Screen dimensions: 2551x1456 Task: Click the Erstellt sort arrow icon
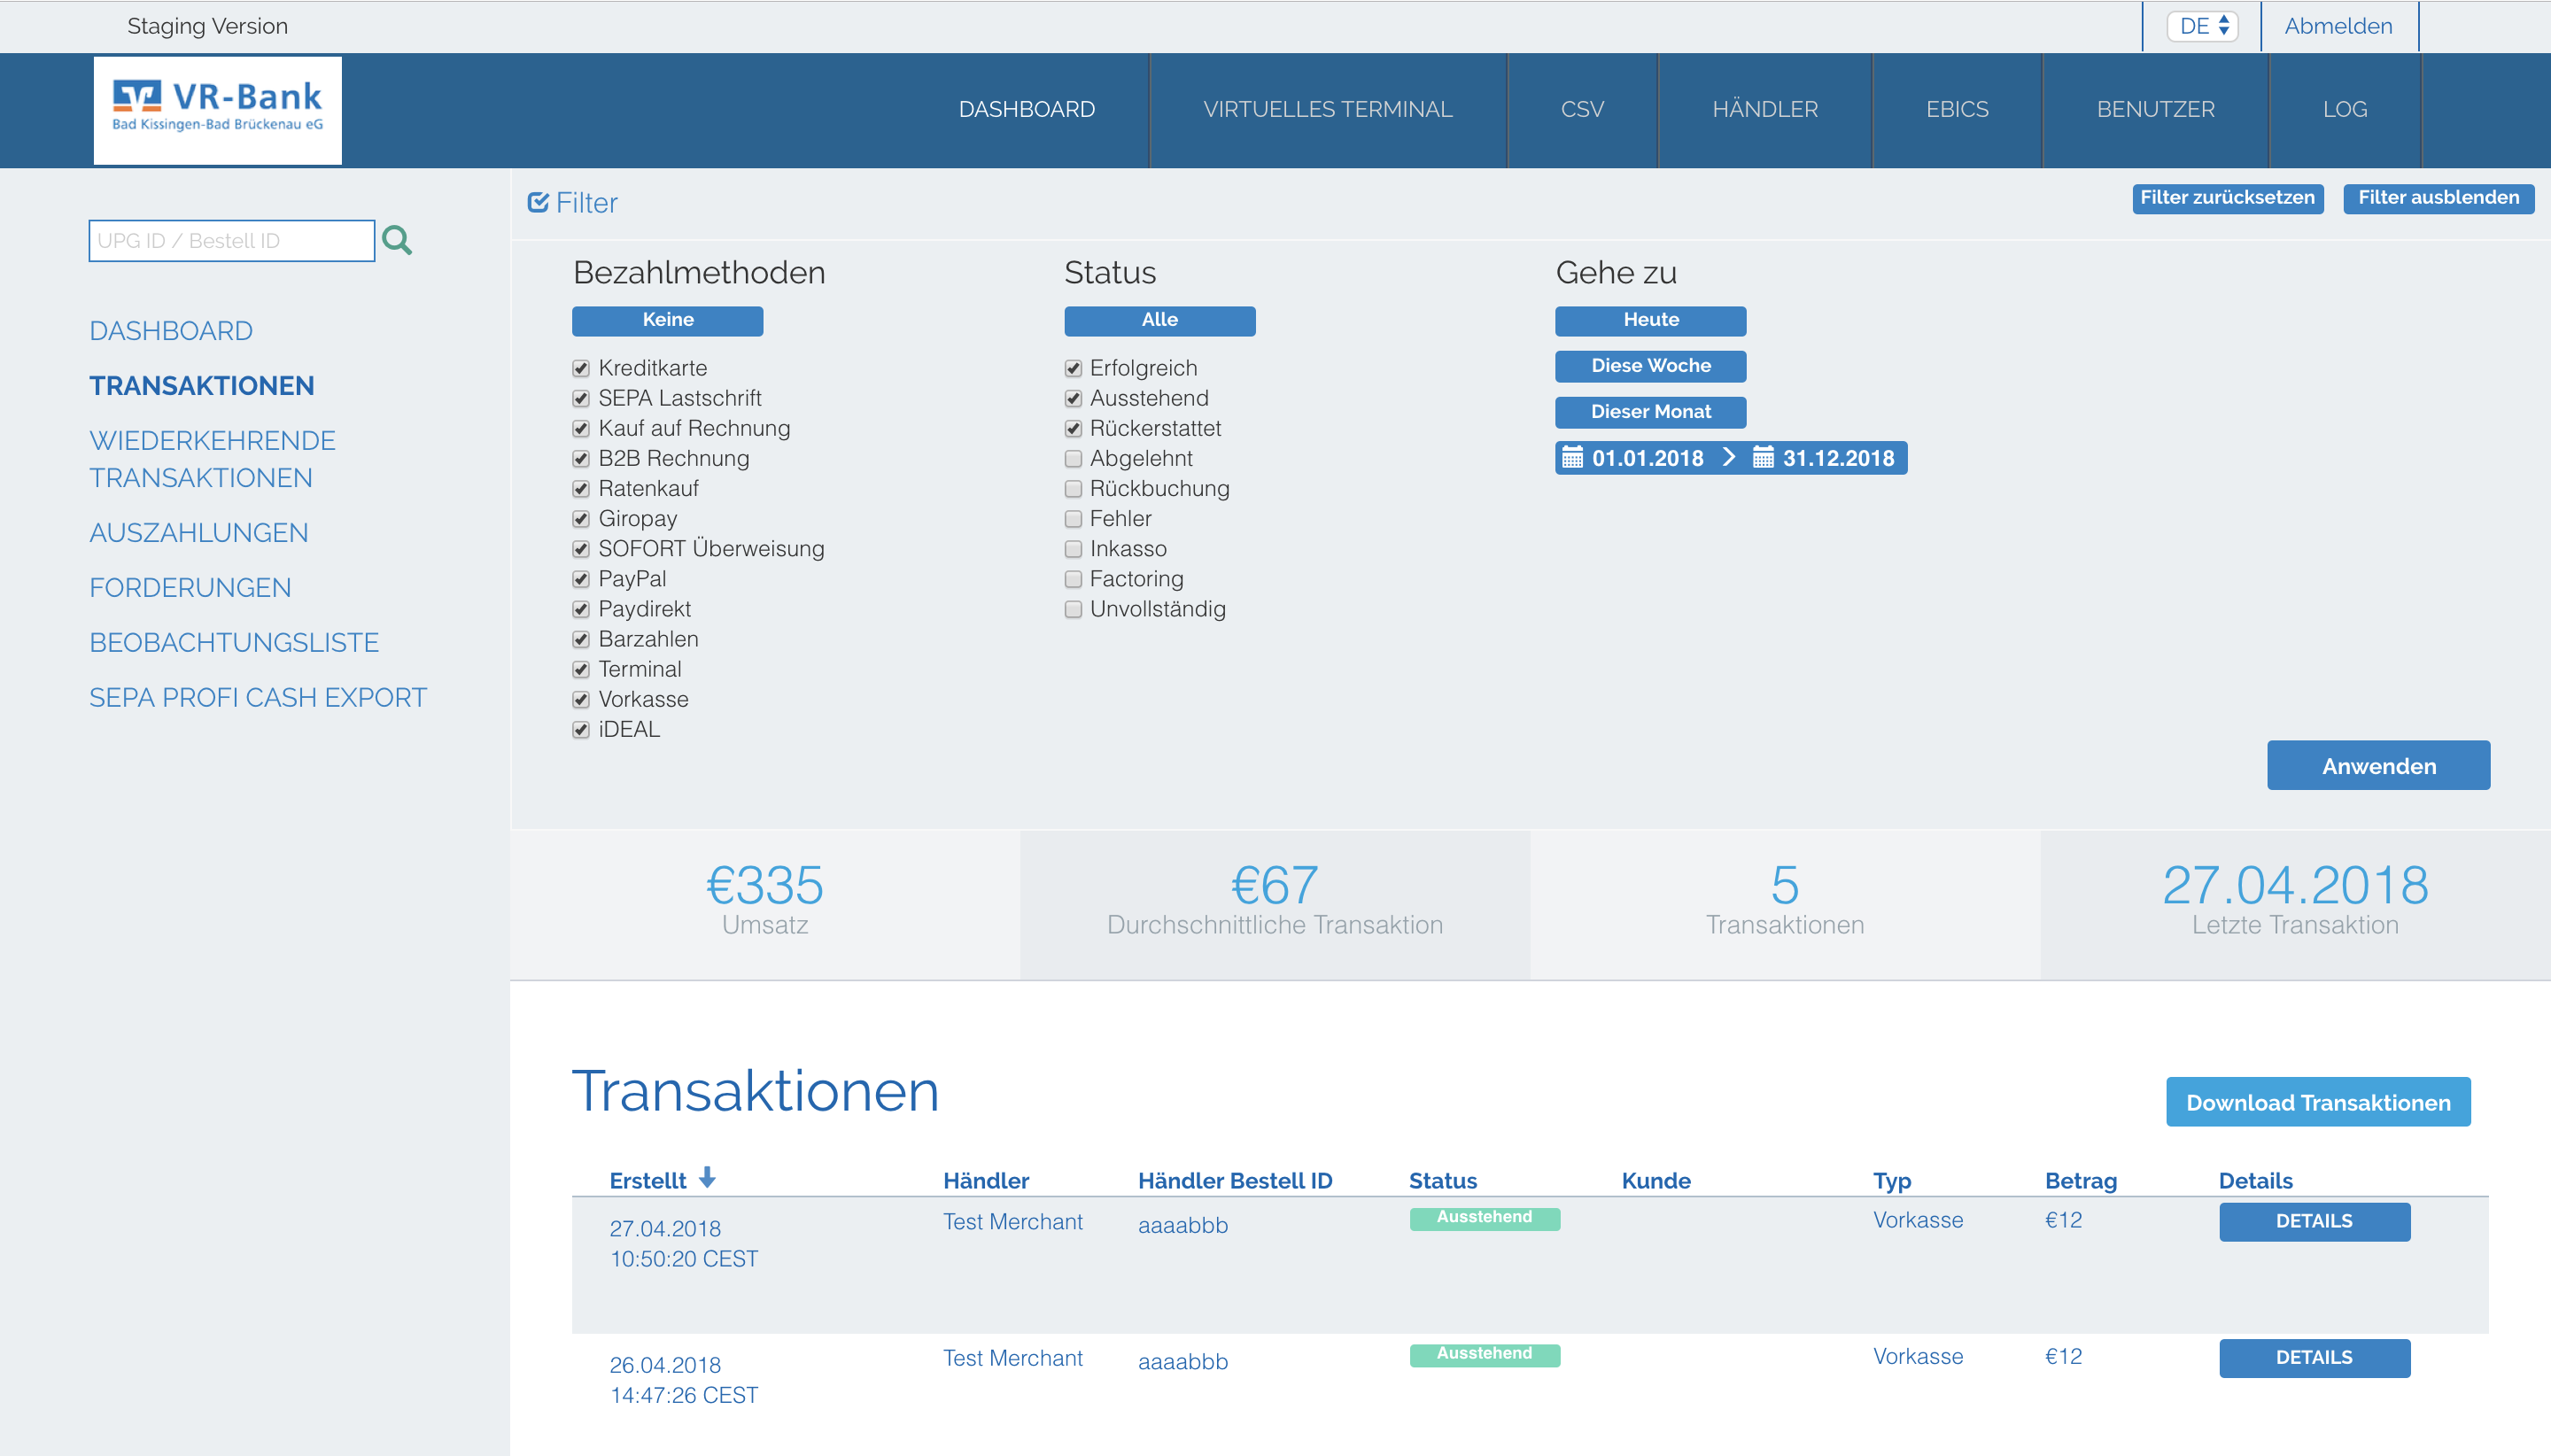707,1178
